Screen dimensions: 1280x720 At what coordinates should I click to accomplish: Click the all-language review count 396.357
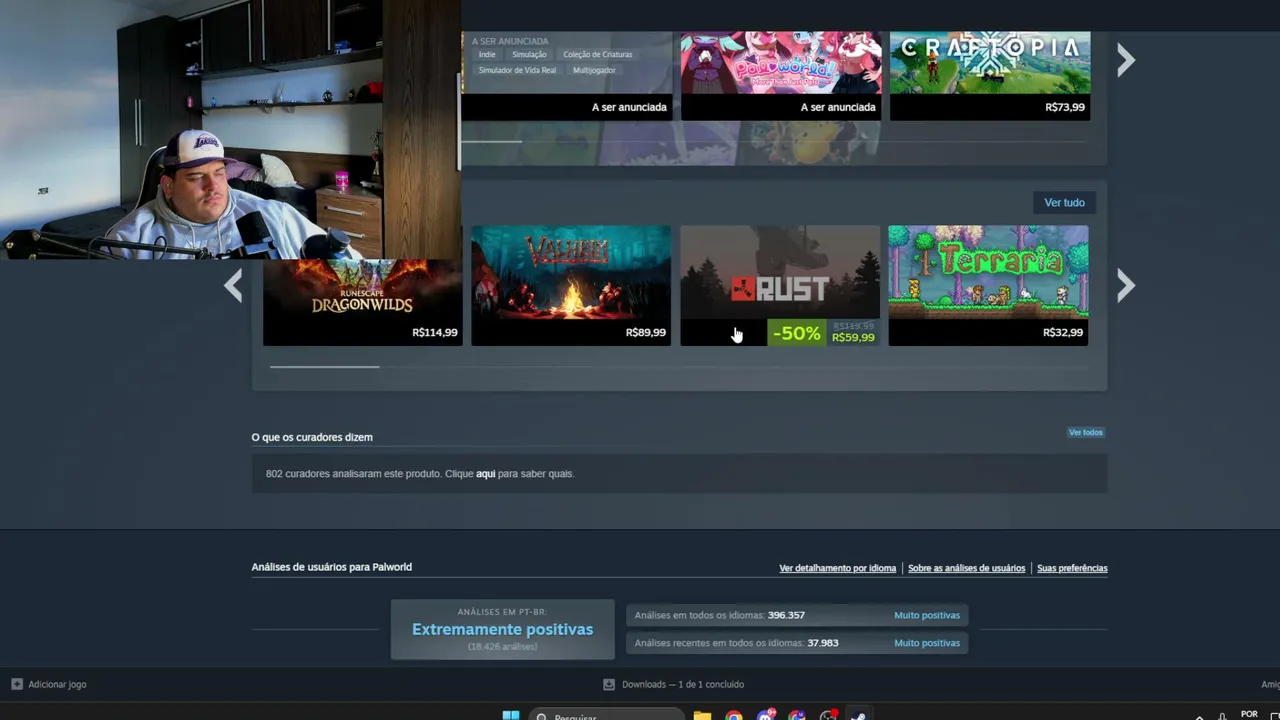click(786, 615)
